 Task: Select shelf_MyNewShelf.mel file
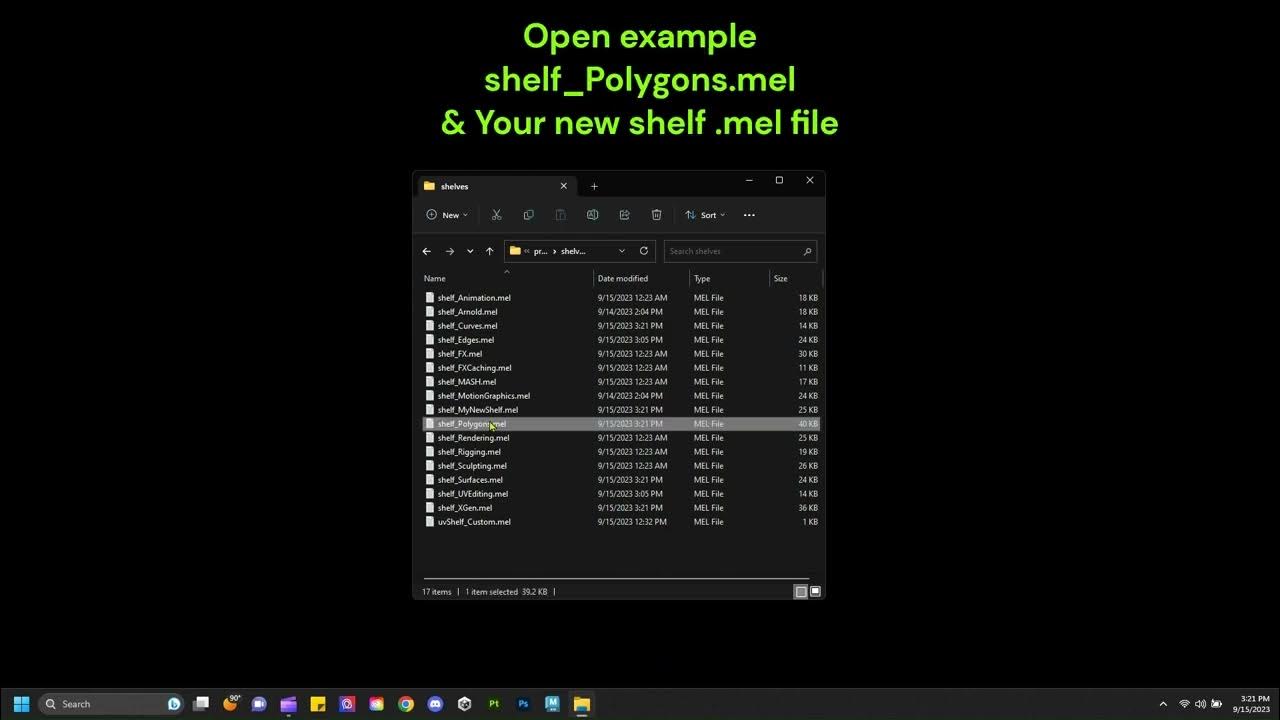coord(621,409)
